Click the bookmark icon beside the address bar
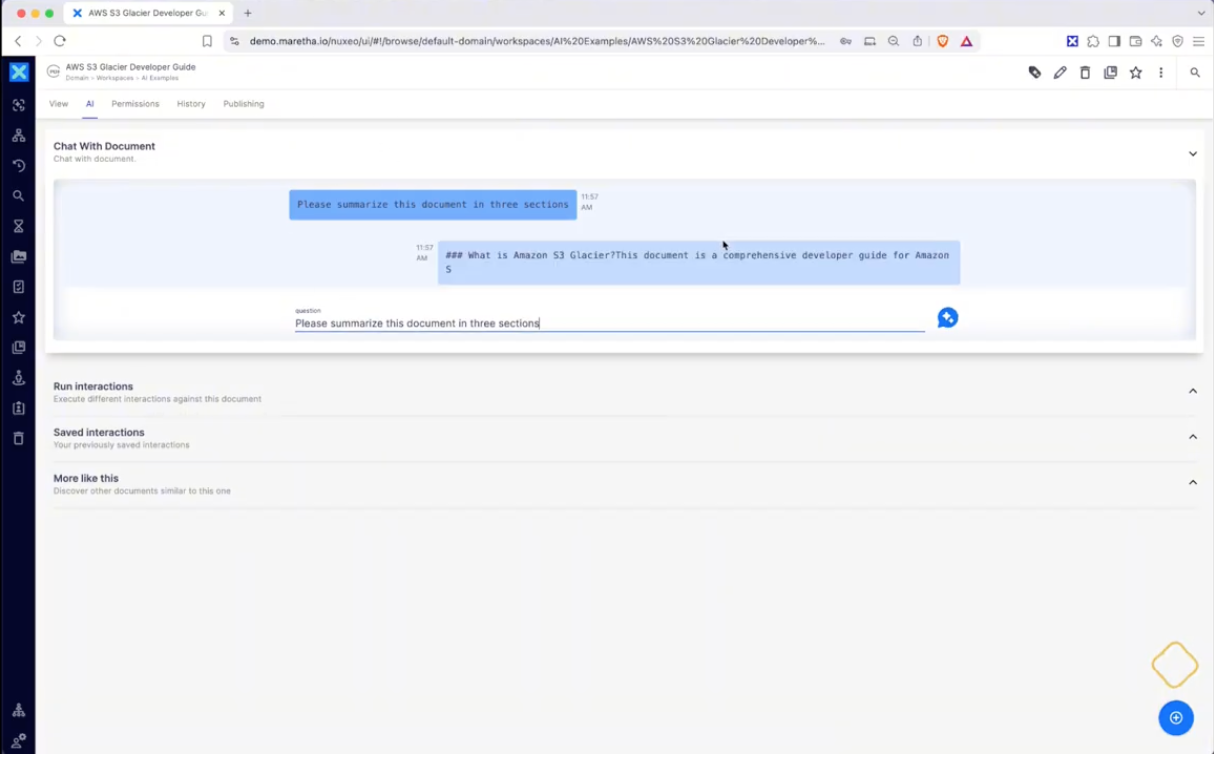Screen dimensions: 1214x757 click(x=207, y=41)
